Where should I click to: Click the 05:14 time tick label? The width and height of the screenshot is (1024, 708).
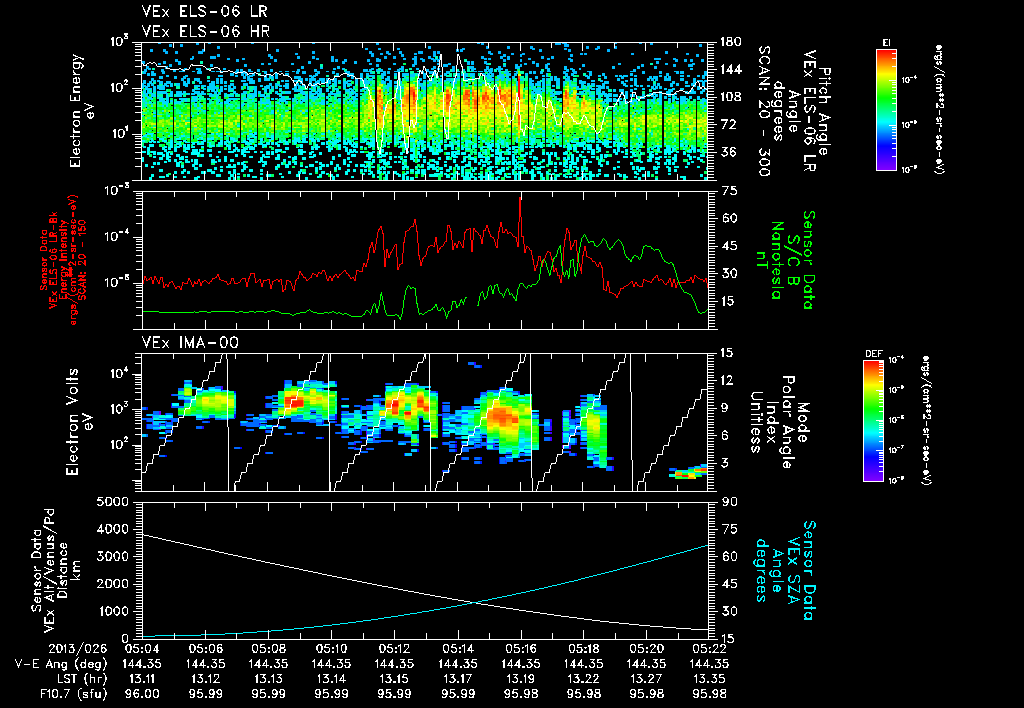(x=458, y=649)
